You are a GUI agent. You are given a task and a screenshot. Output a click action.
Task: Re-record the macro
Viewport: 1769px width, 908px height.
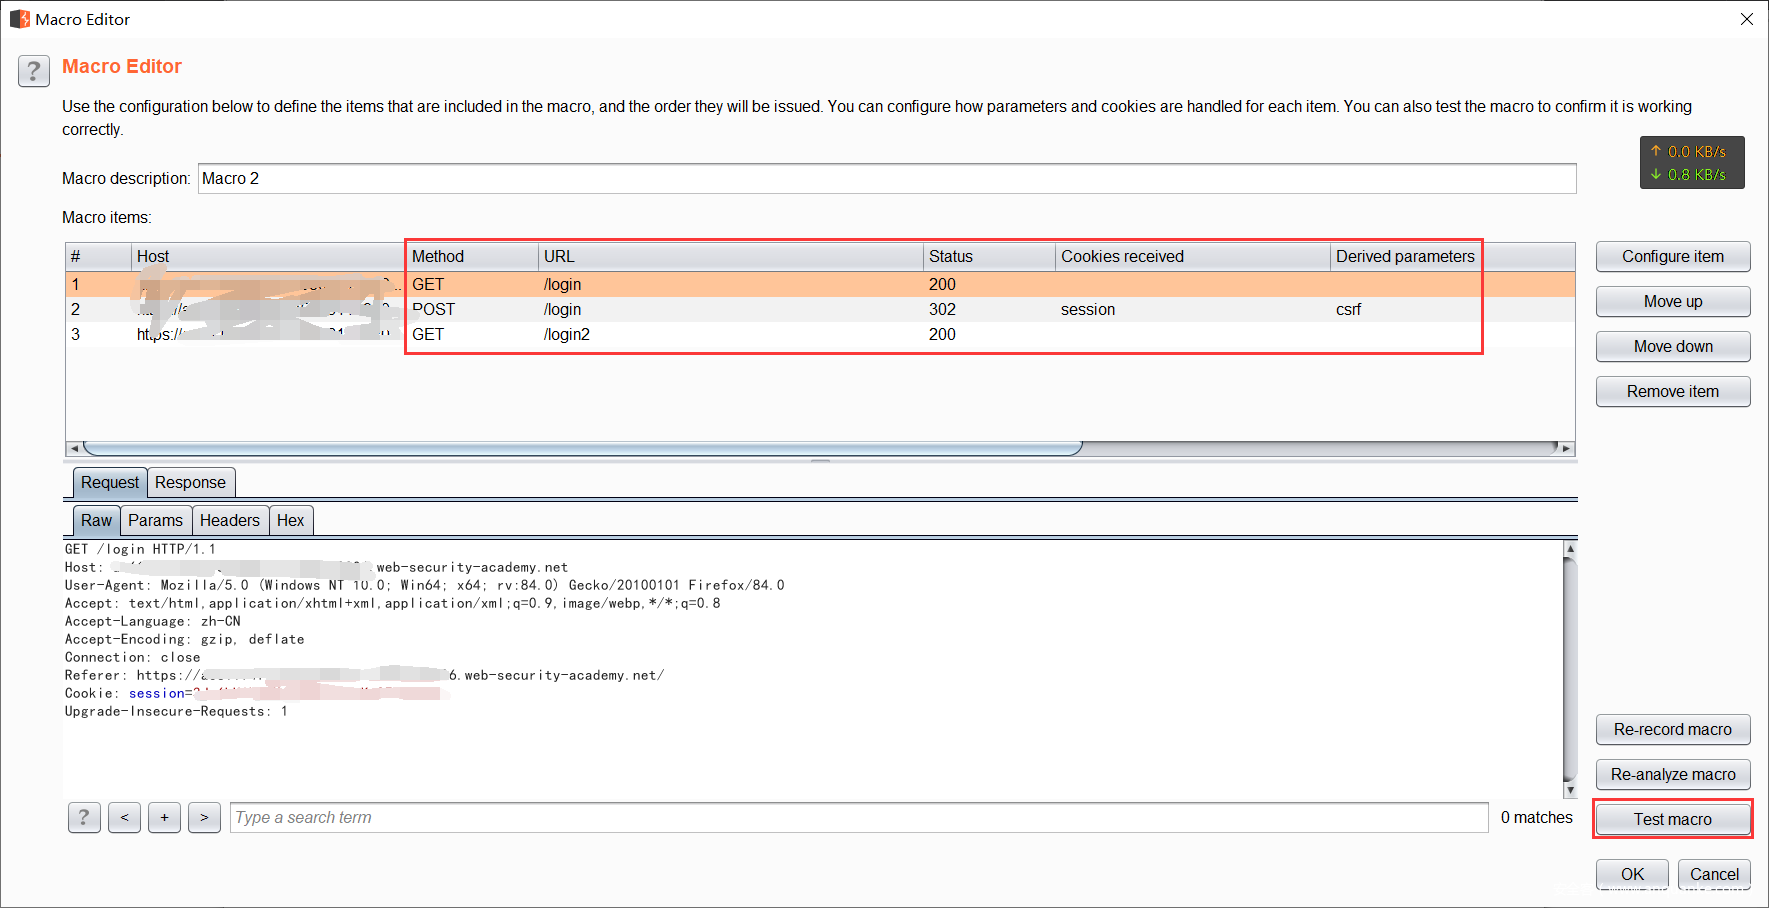1672,729
